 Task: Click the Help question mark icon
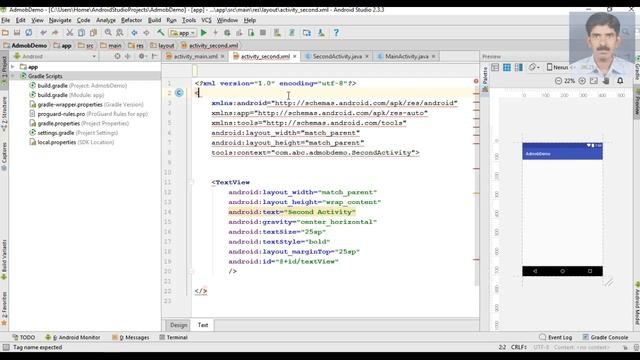(x=336, y=33)
